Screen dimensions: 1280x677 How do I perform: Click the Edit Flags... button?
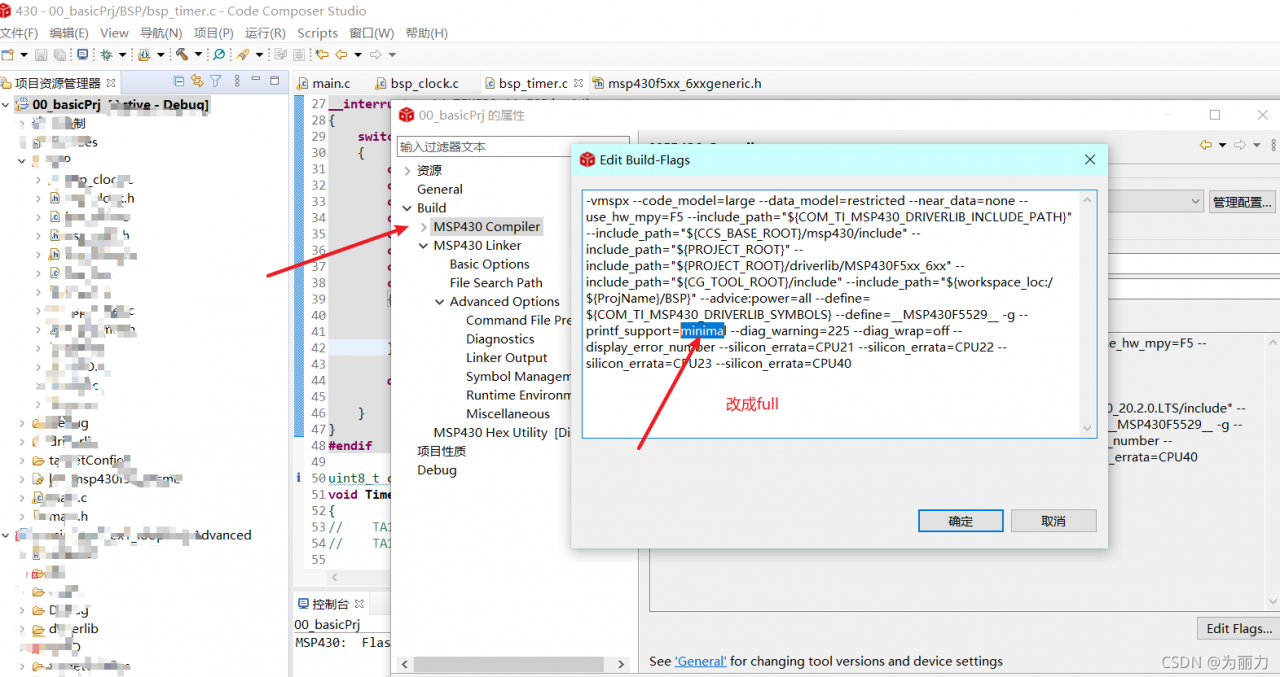1239,629
